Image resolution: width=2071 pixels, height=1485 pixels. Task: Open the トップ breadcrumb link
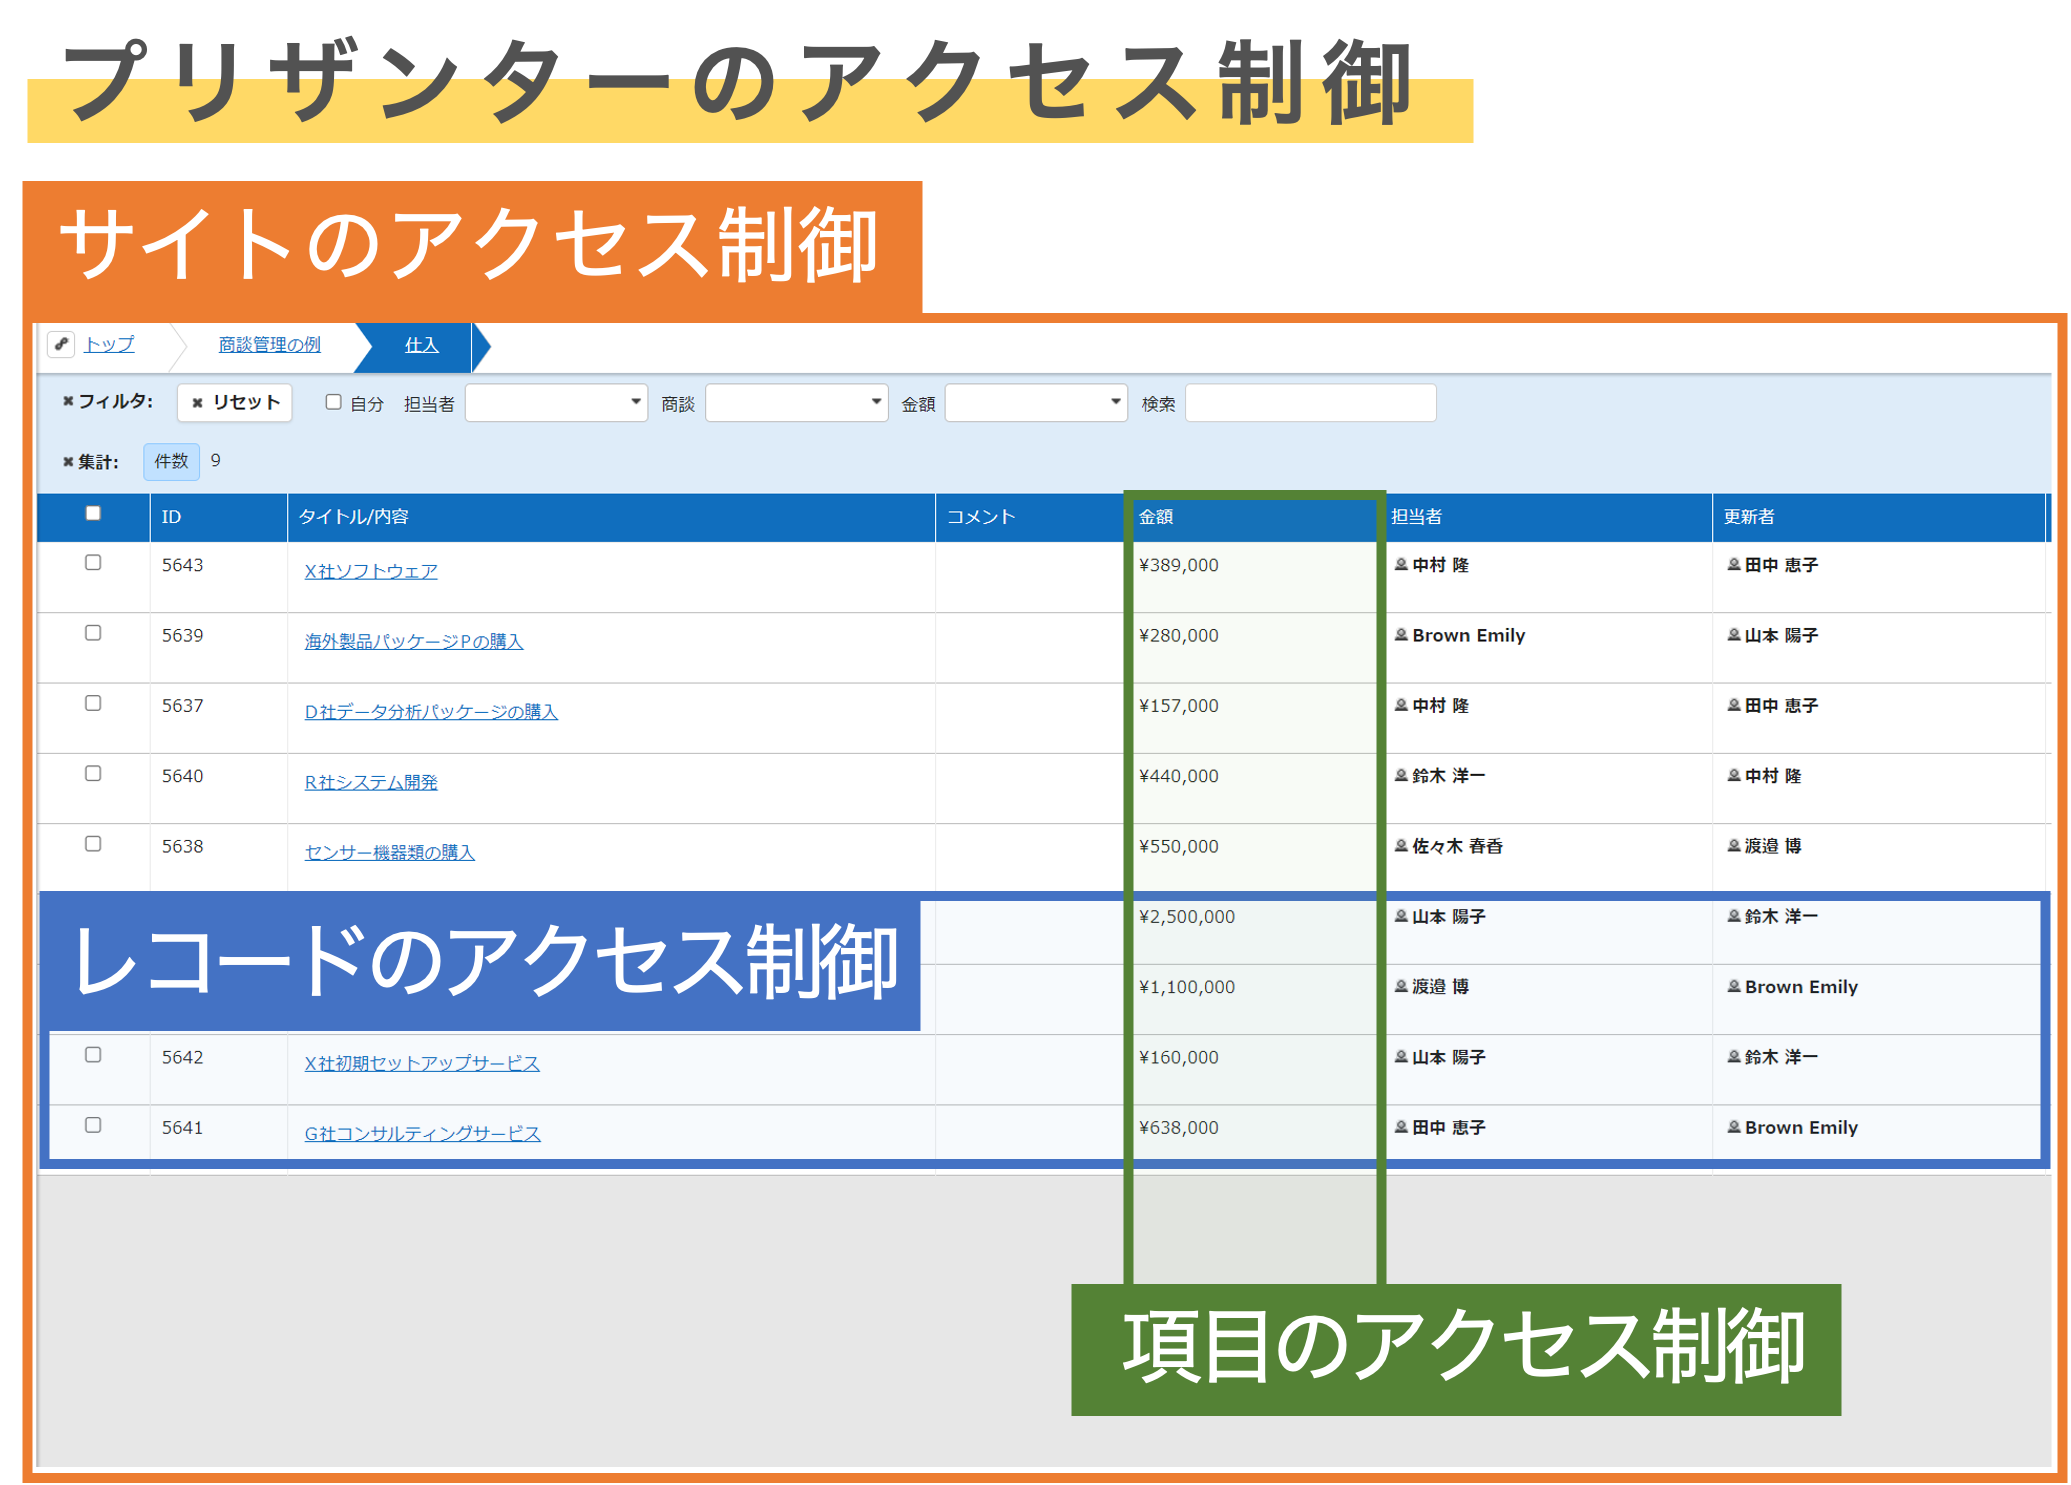point(109,344)
